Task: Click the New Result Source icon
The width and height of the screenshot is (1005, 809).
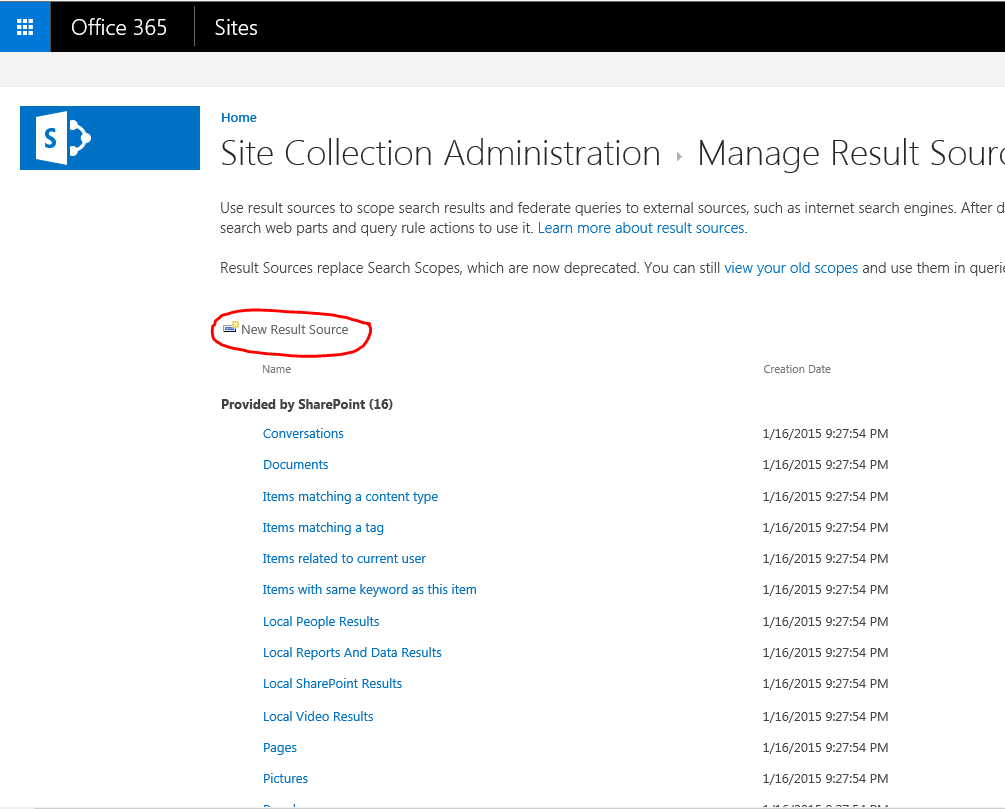Action: pos(230,328)
